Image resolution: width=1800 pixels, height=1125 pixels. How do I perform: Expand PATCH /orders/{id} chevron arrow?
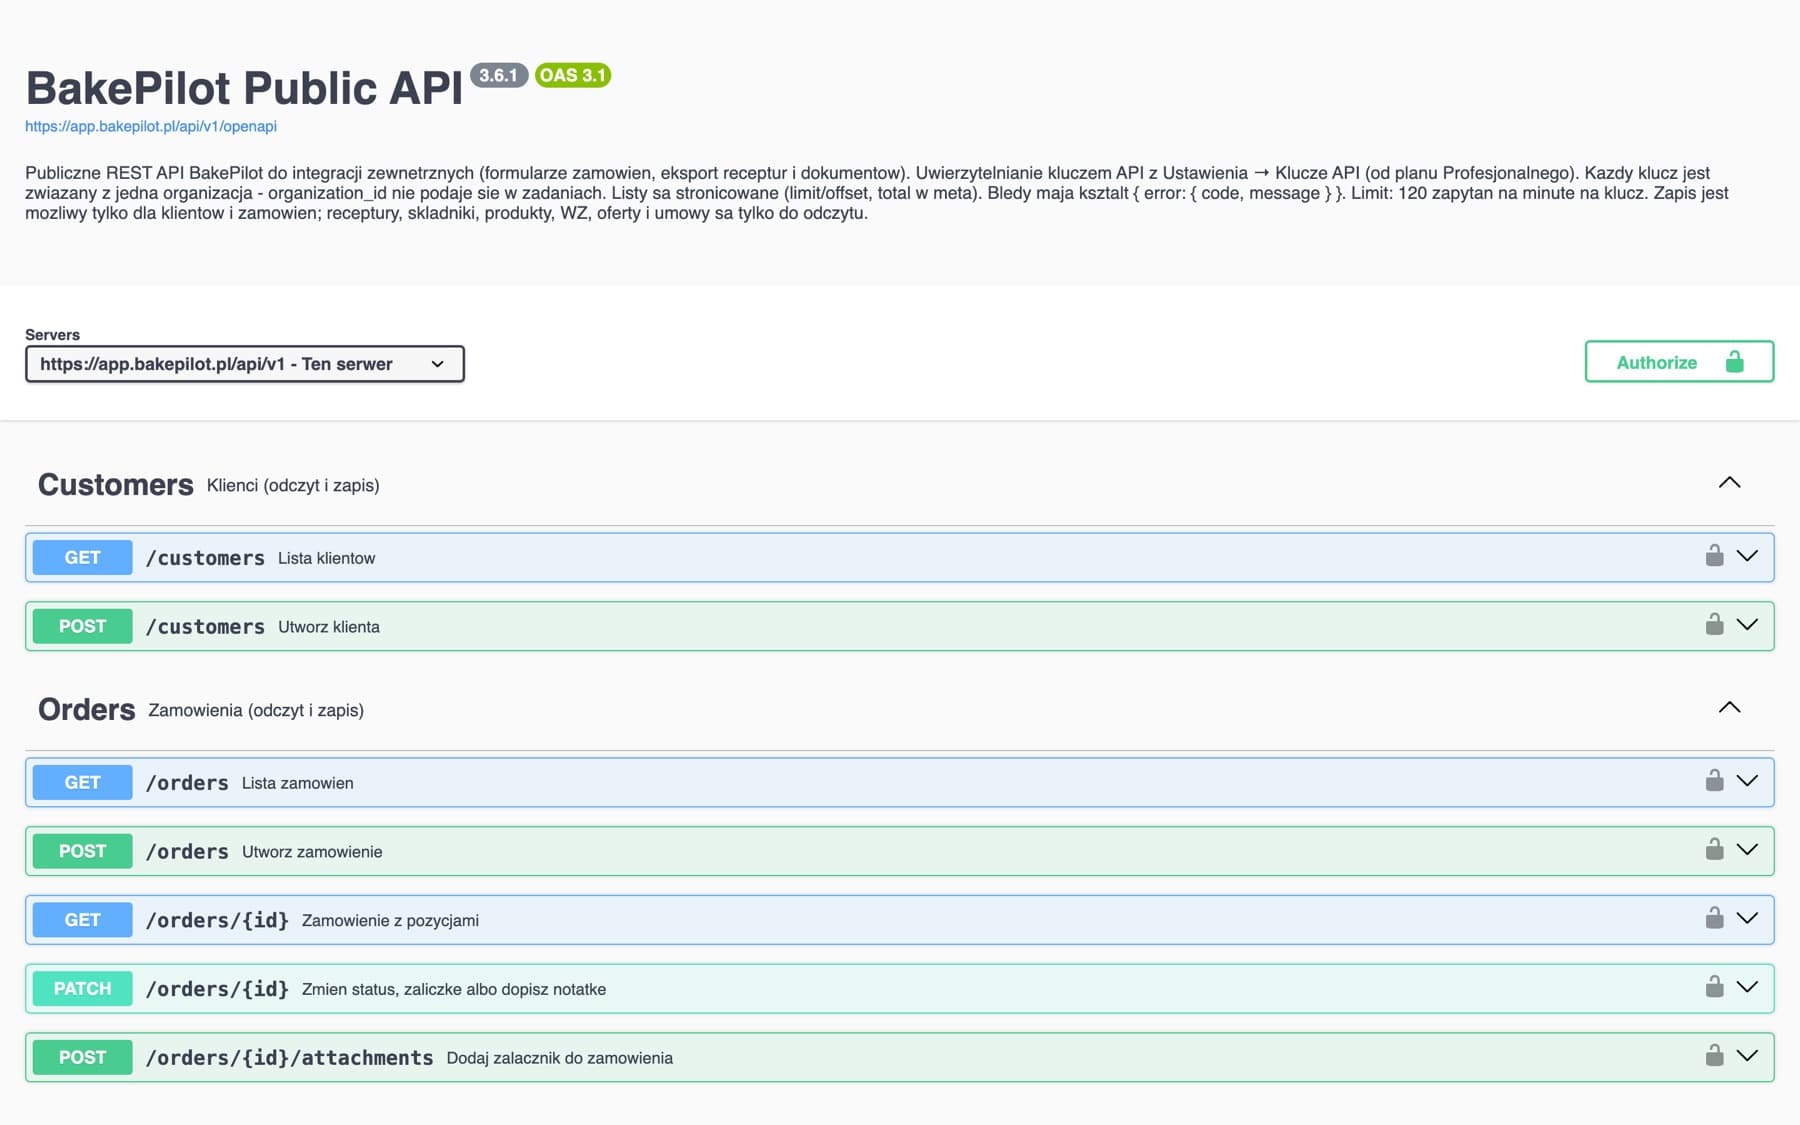[1747, 987]
